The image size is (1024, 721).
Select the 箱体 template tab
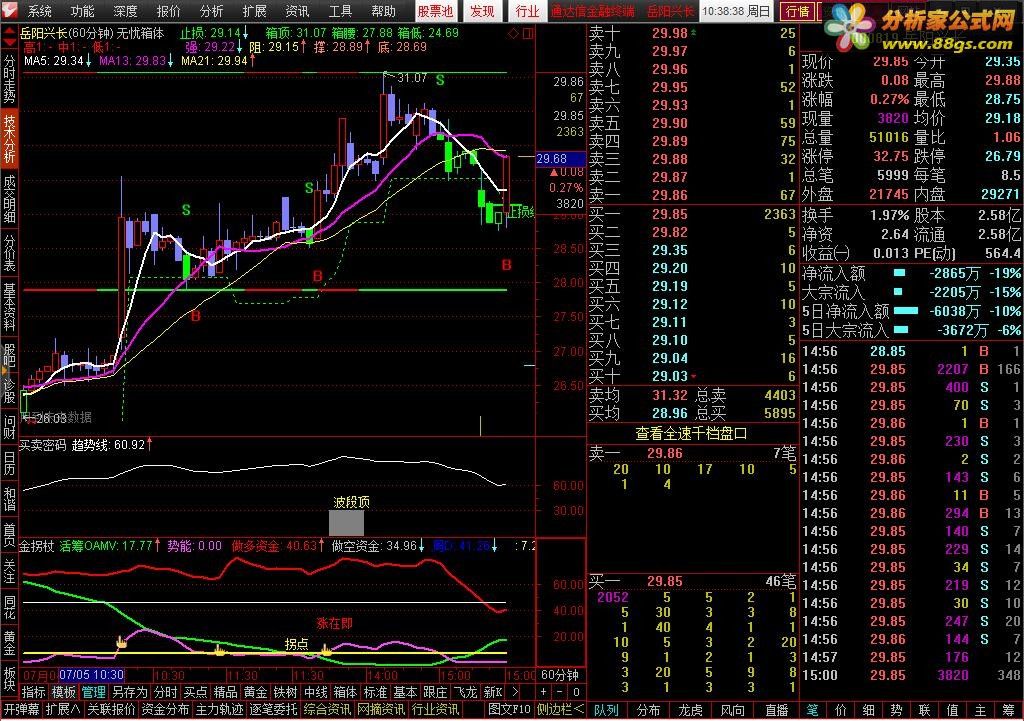345,692
